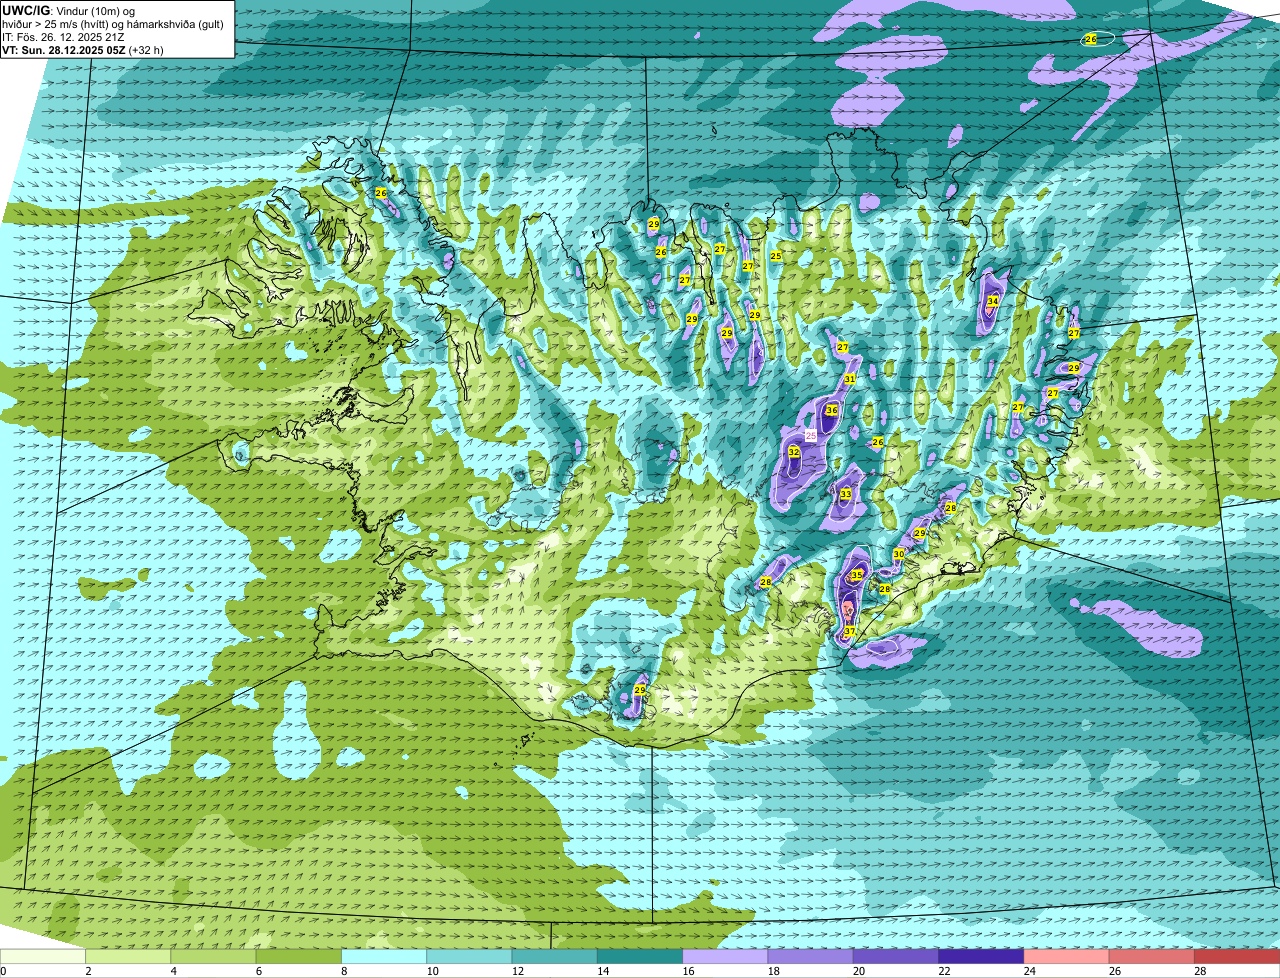Screen dimensions: 1280x978
Task: Select the yellow 25 peak gust marker
Action: click(x=776, y=256)
